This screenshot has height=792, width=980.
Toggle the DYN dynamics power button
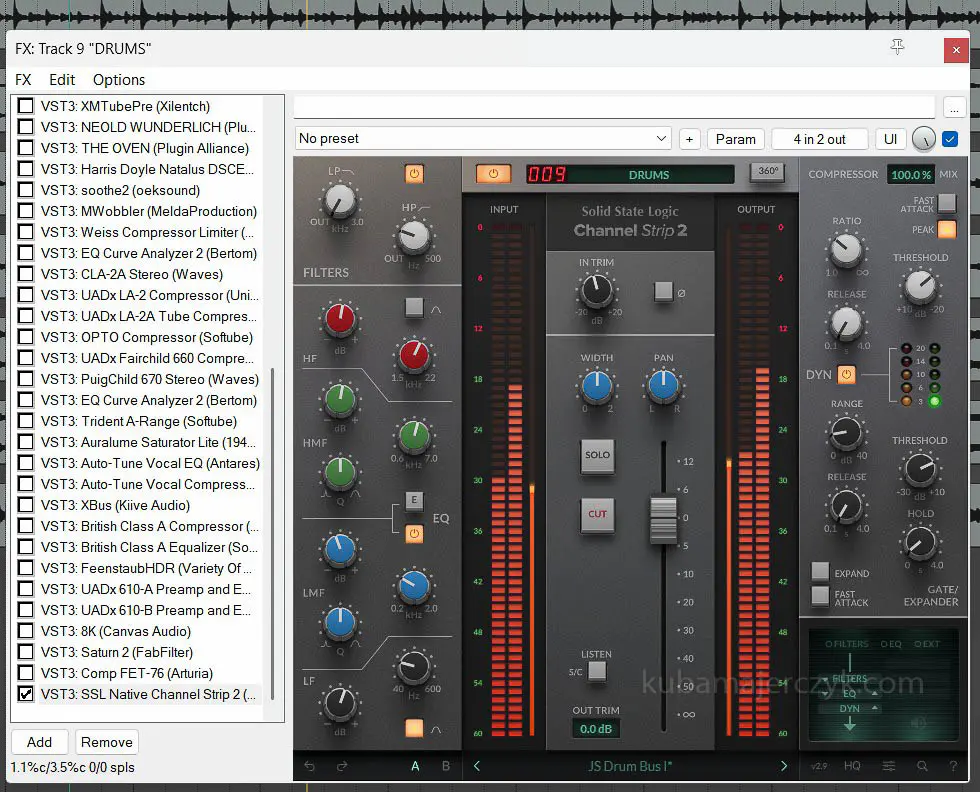pyautogui.click(x=846, y=375)
